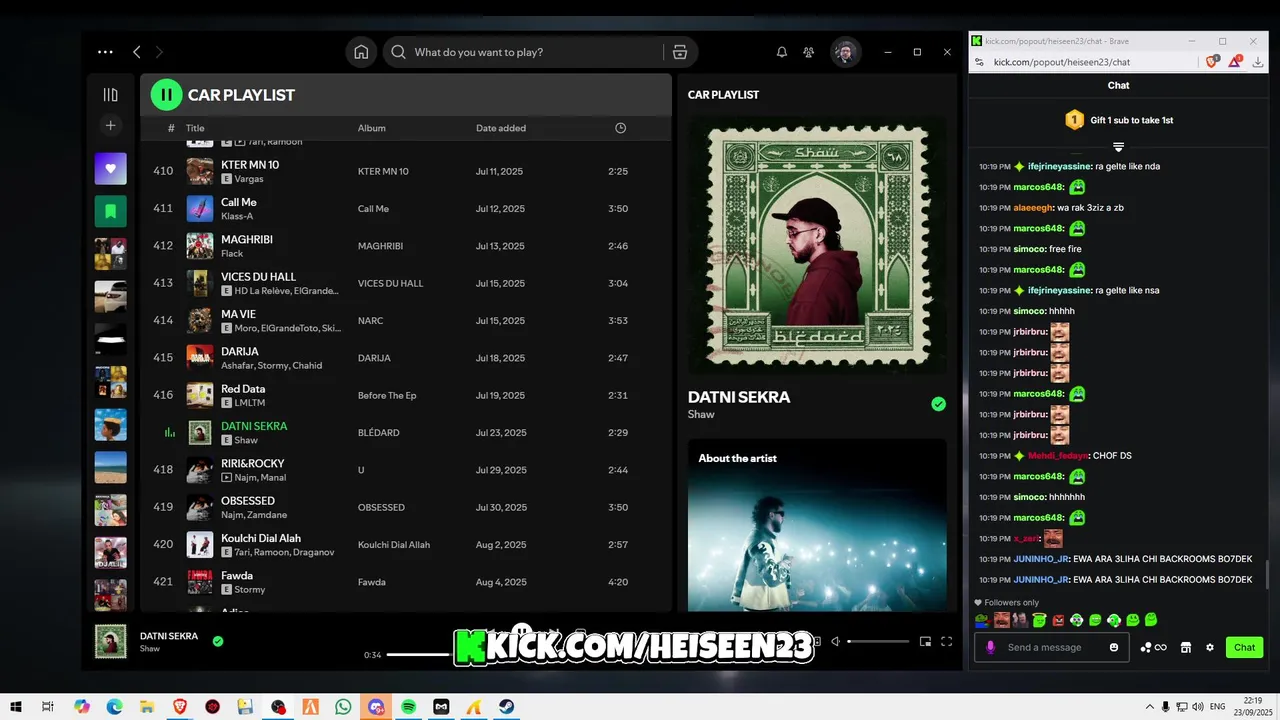
Task: Open Brave Rewards triangle icon
Action: pyautogui.click(x=1236, y=62)
